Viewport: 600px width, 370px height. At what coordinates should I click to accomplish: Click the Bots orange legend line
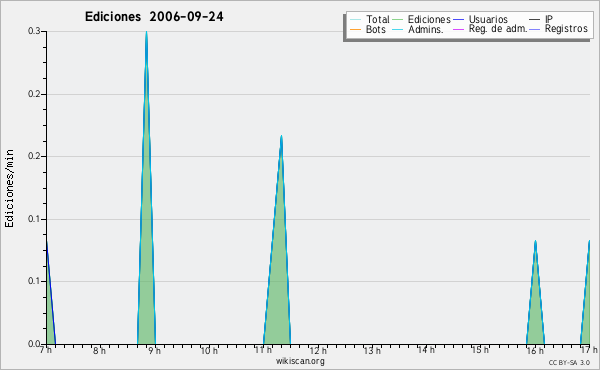click(355, 29)
